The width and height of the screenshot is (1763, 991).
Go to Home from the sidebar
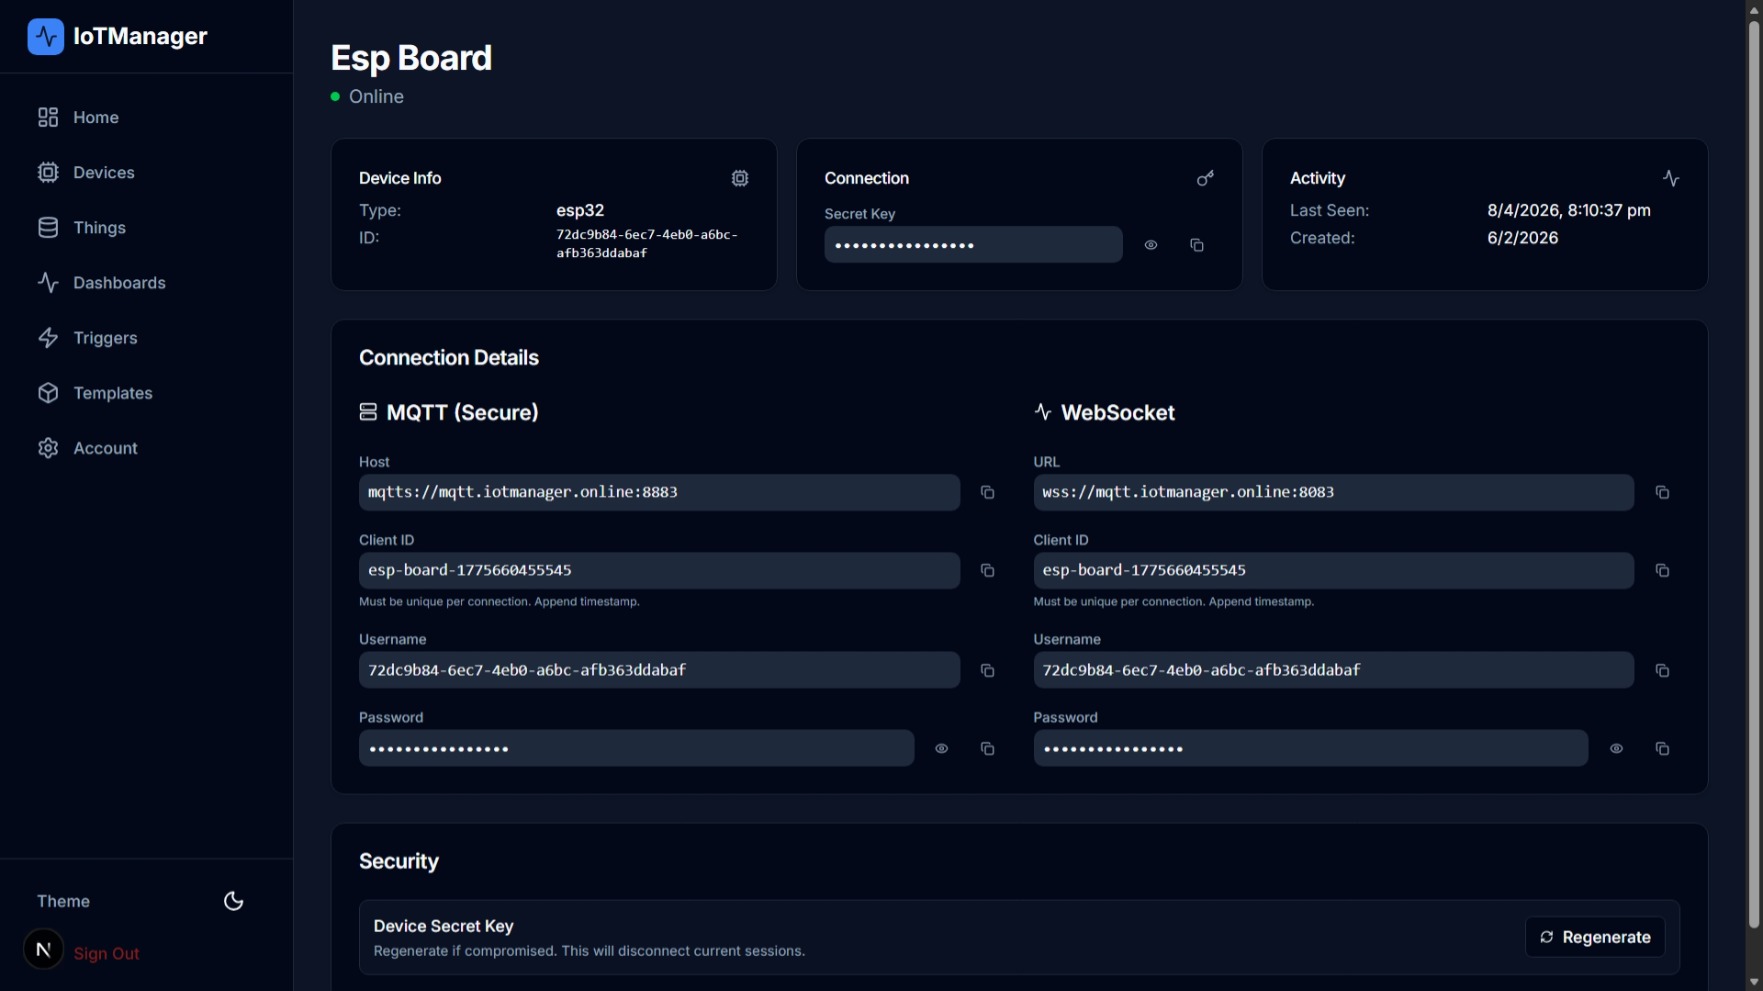click(x=47, y=117)
